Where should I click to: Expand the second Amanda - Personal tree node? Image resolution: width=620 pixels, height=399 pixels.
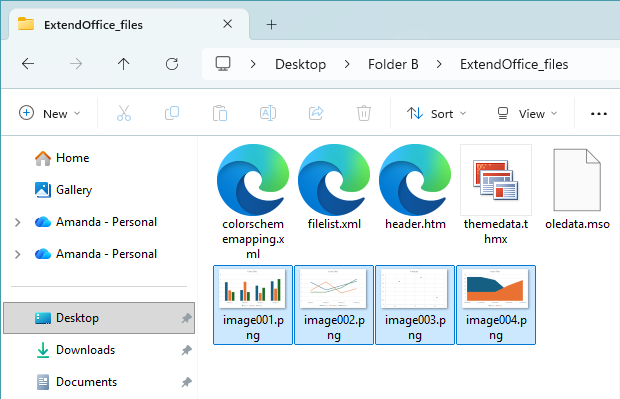click(x=17, y=255)
